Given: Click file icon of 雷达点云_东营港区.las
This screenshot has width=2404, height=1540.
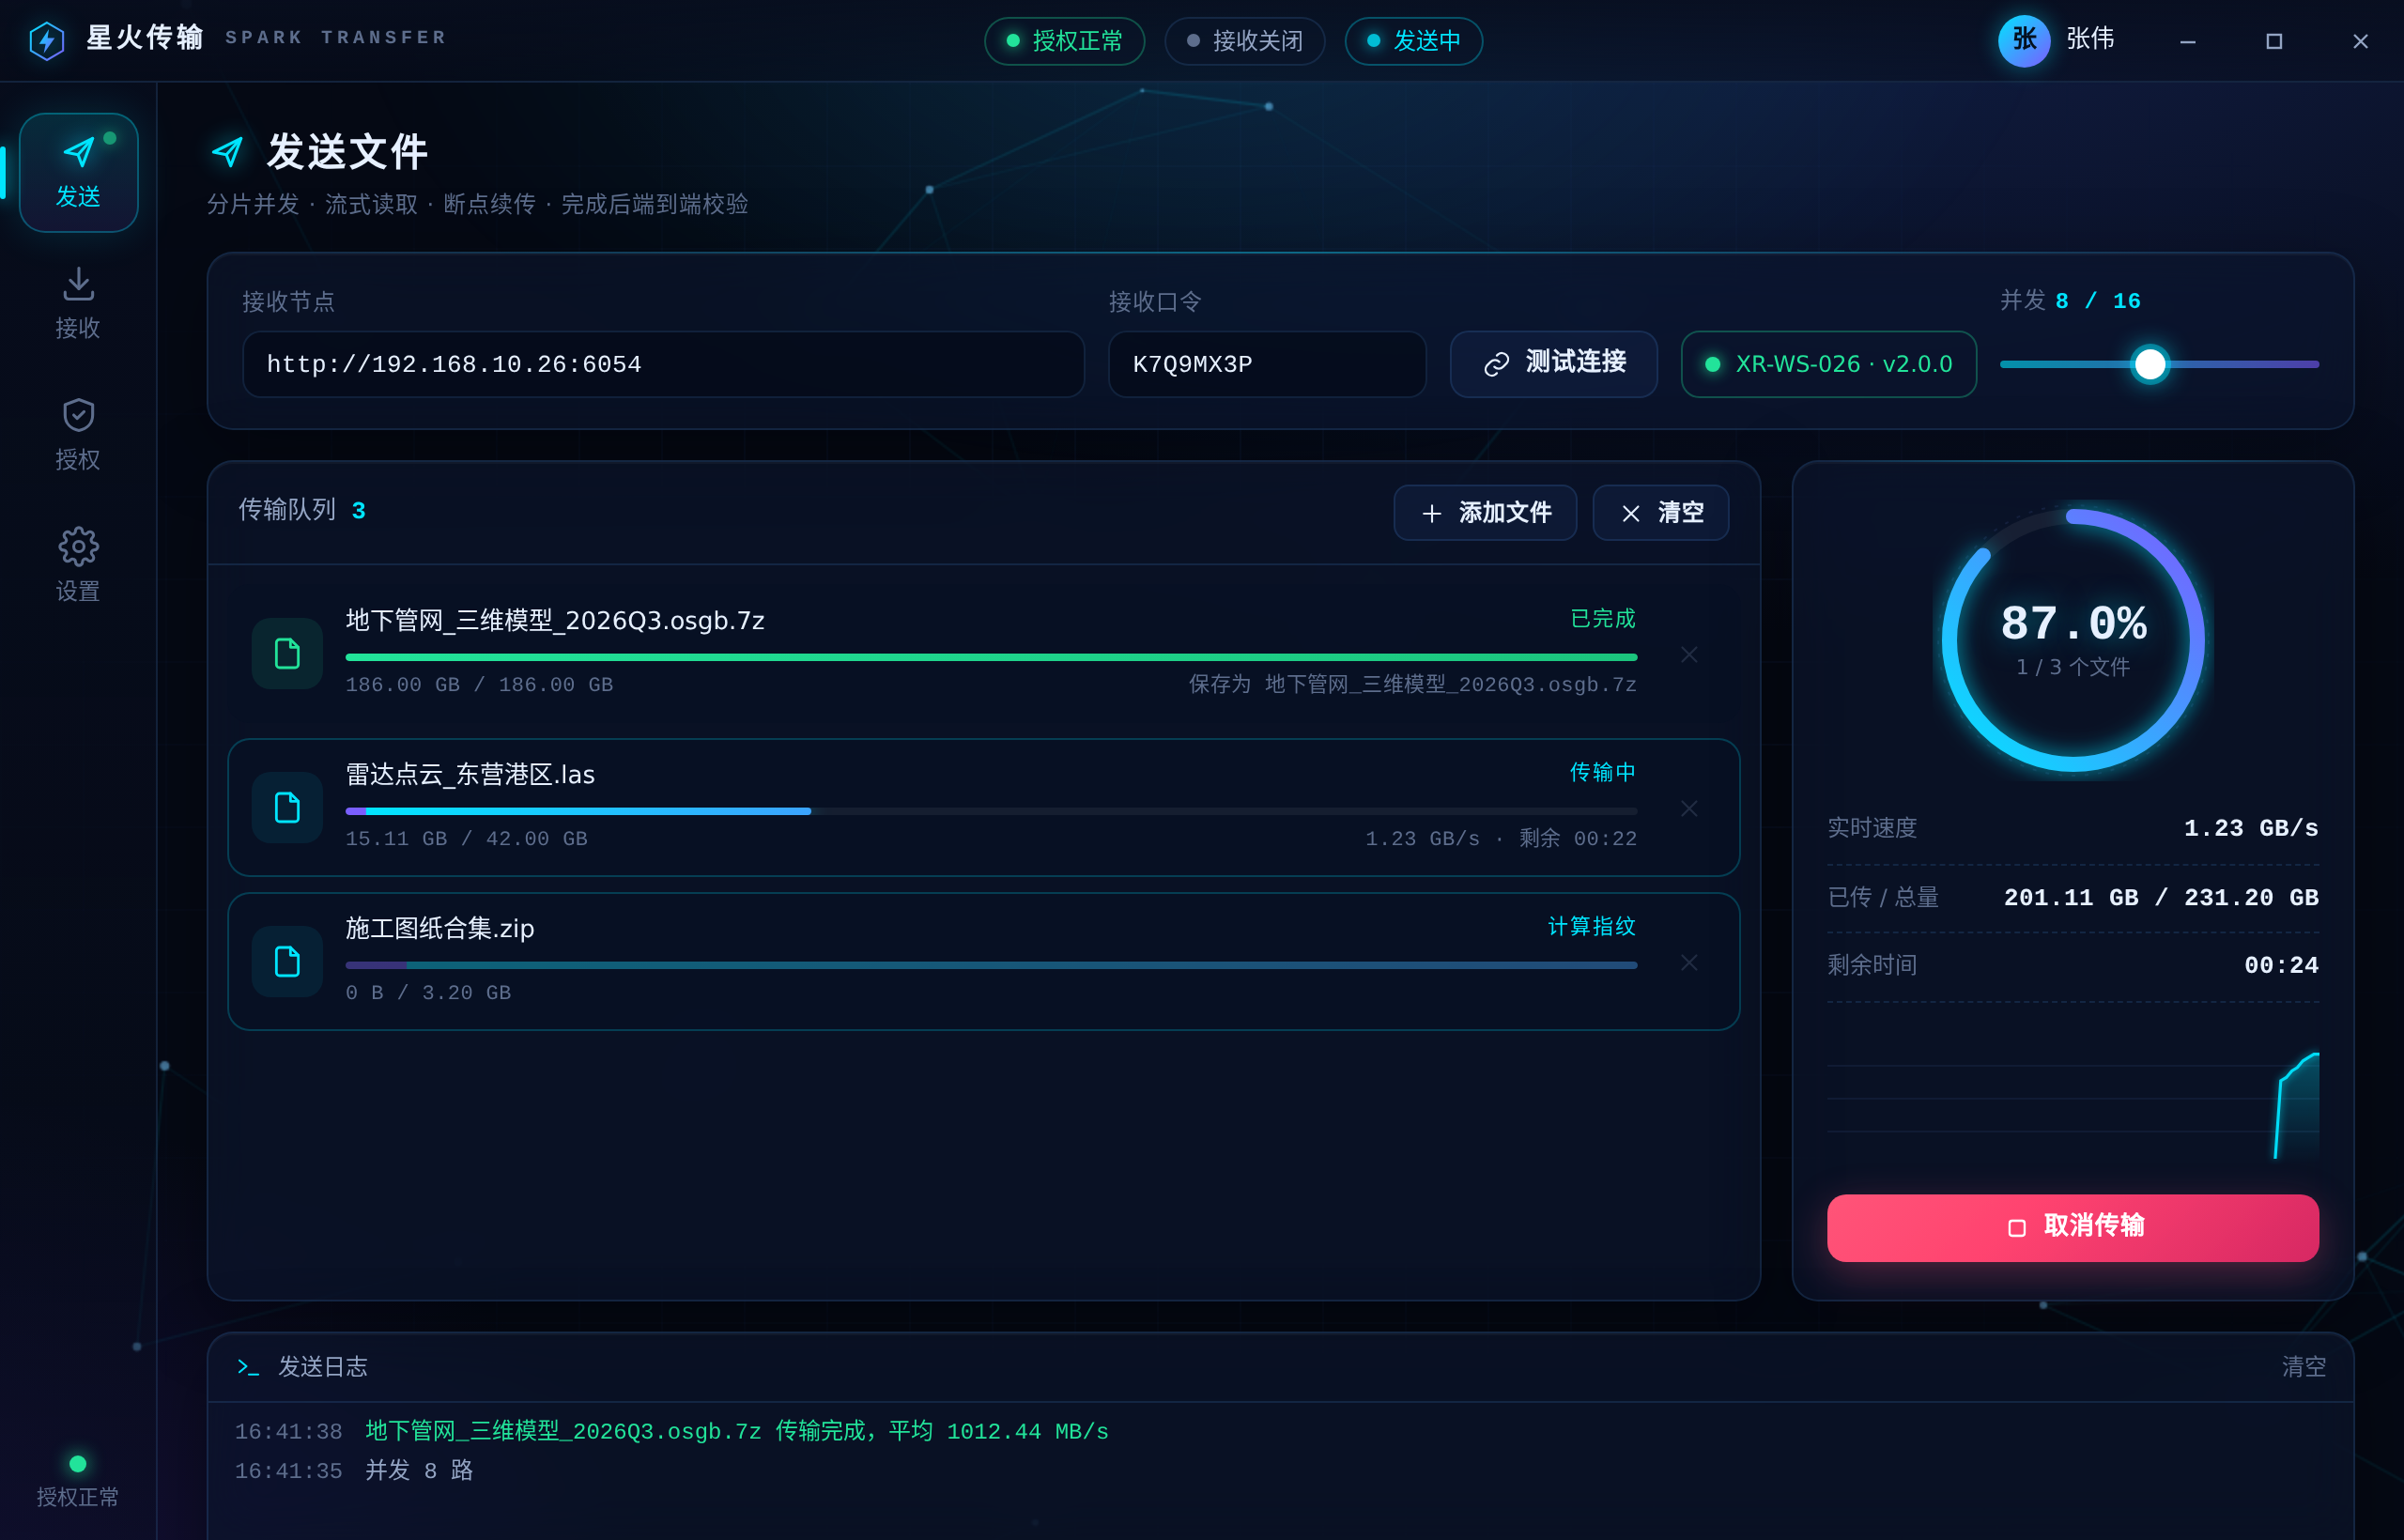Looking at the screenshot, I should 287,808.
